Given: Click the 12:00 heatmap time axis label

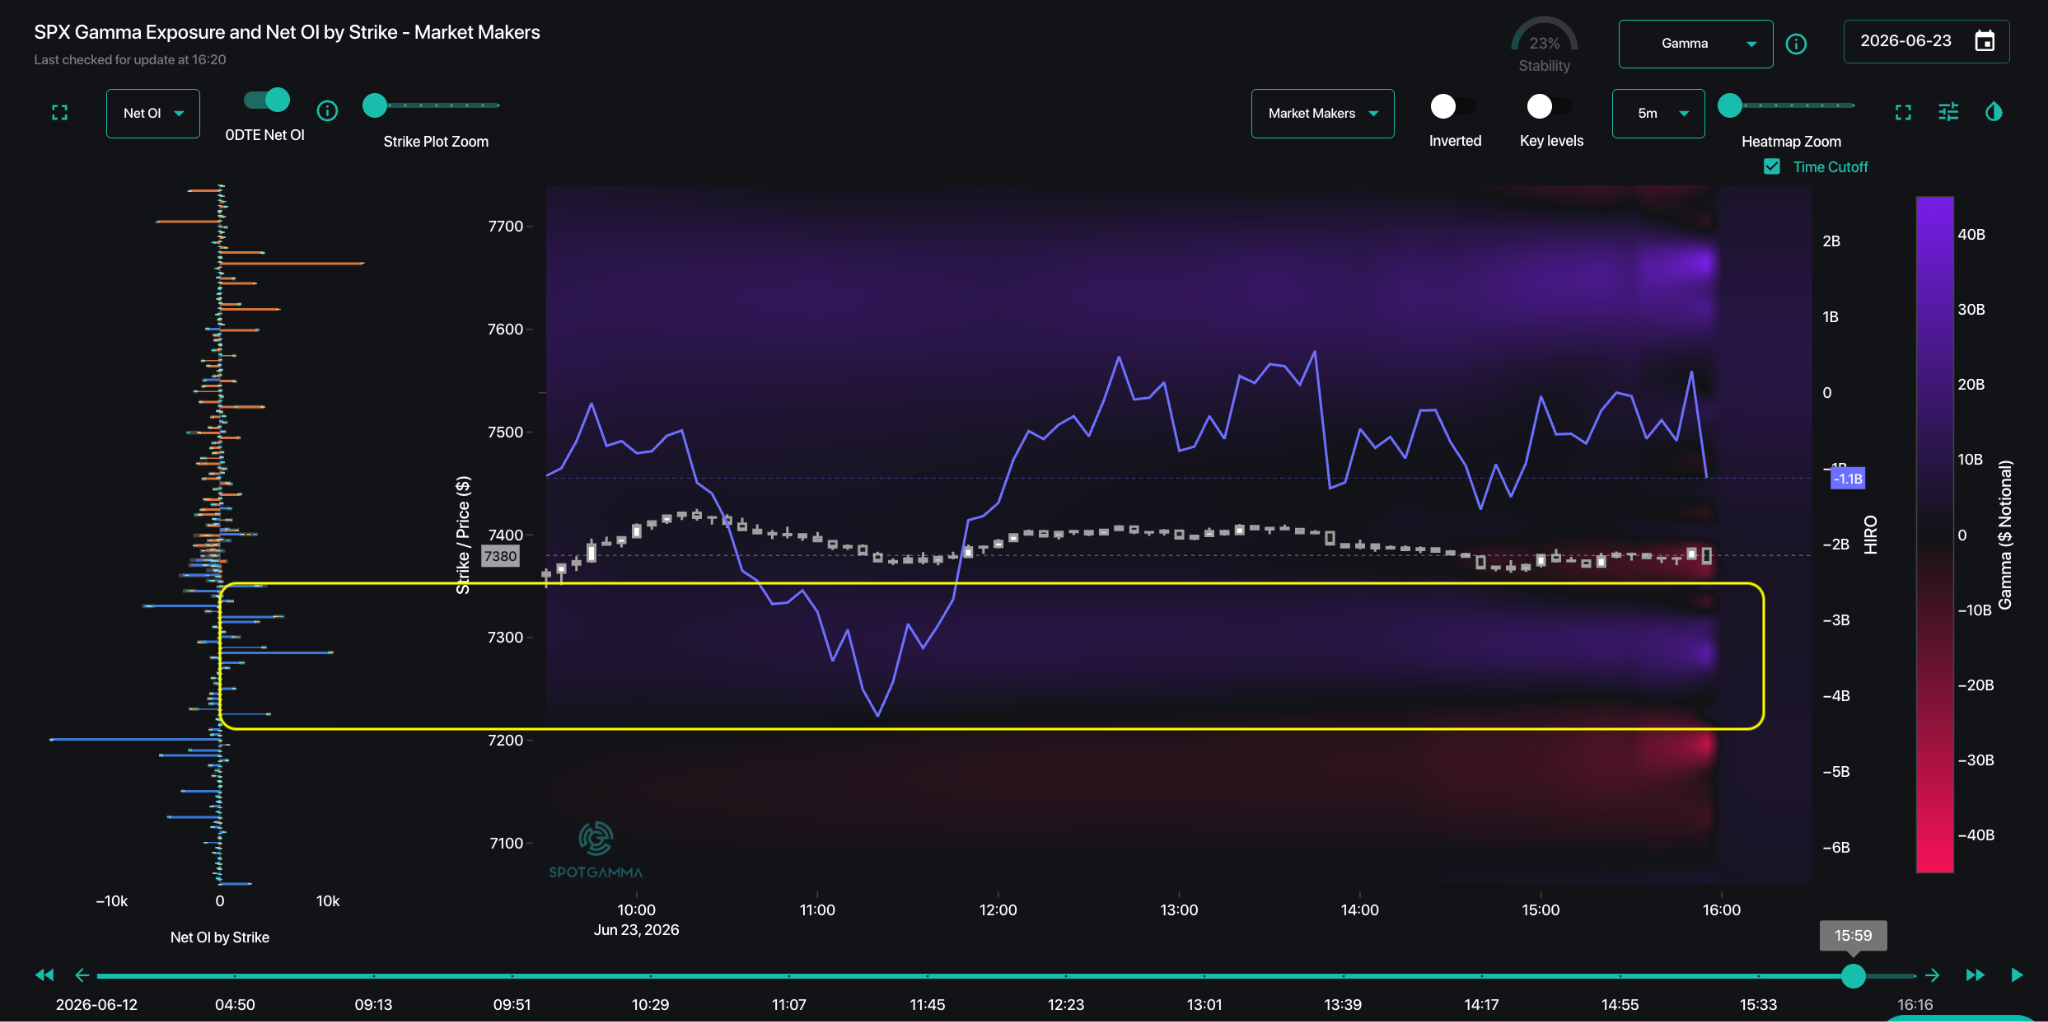Looking at the screenshot, I should (x=998, y=910).
